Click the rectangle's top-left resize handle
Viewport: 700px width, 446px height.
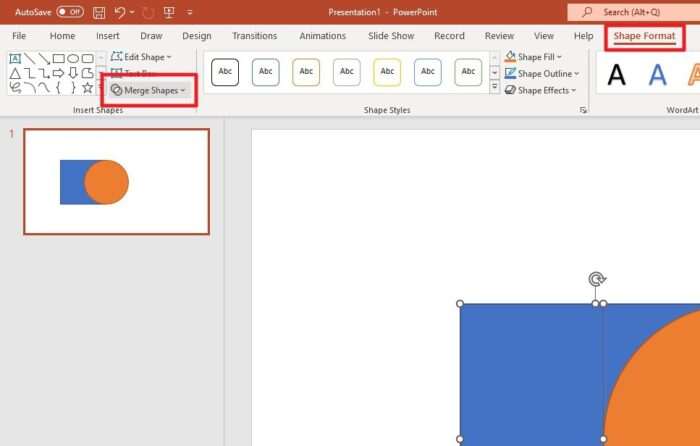tap(460, 304)
